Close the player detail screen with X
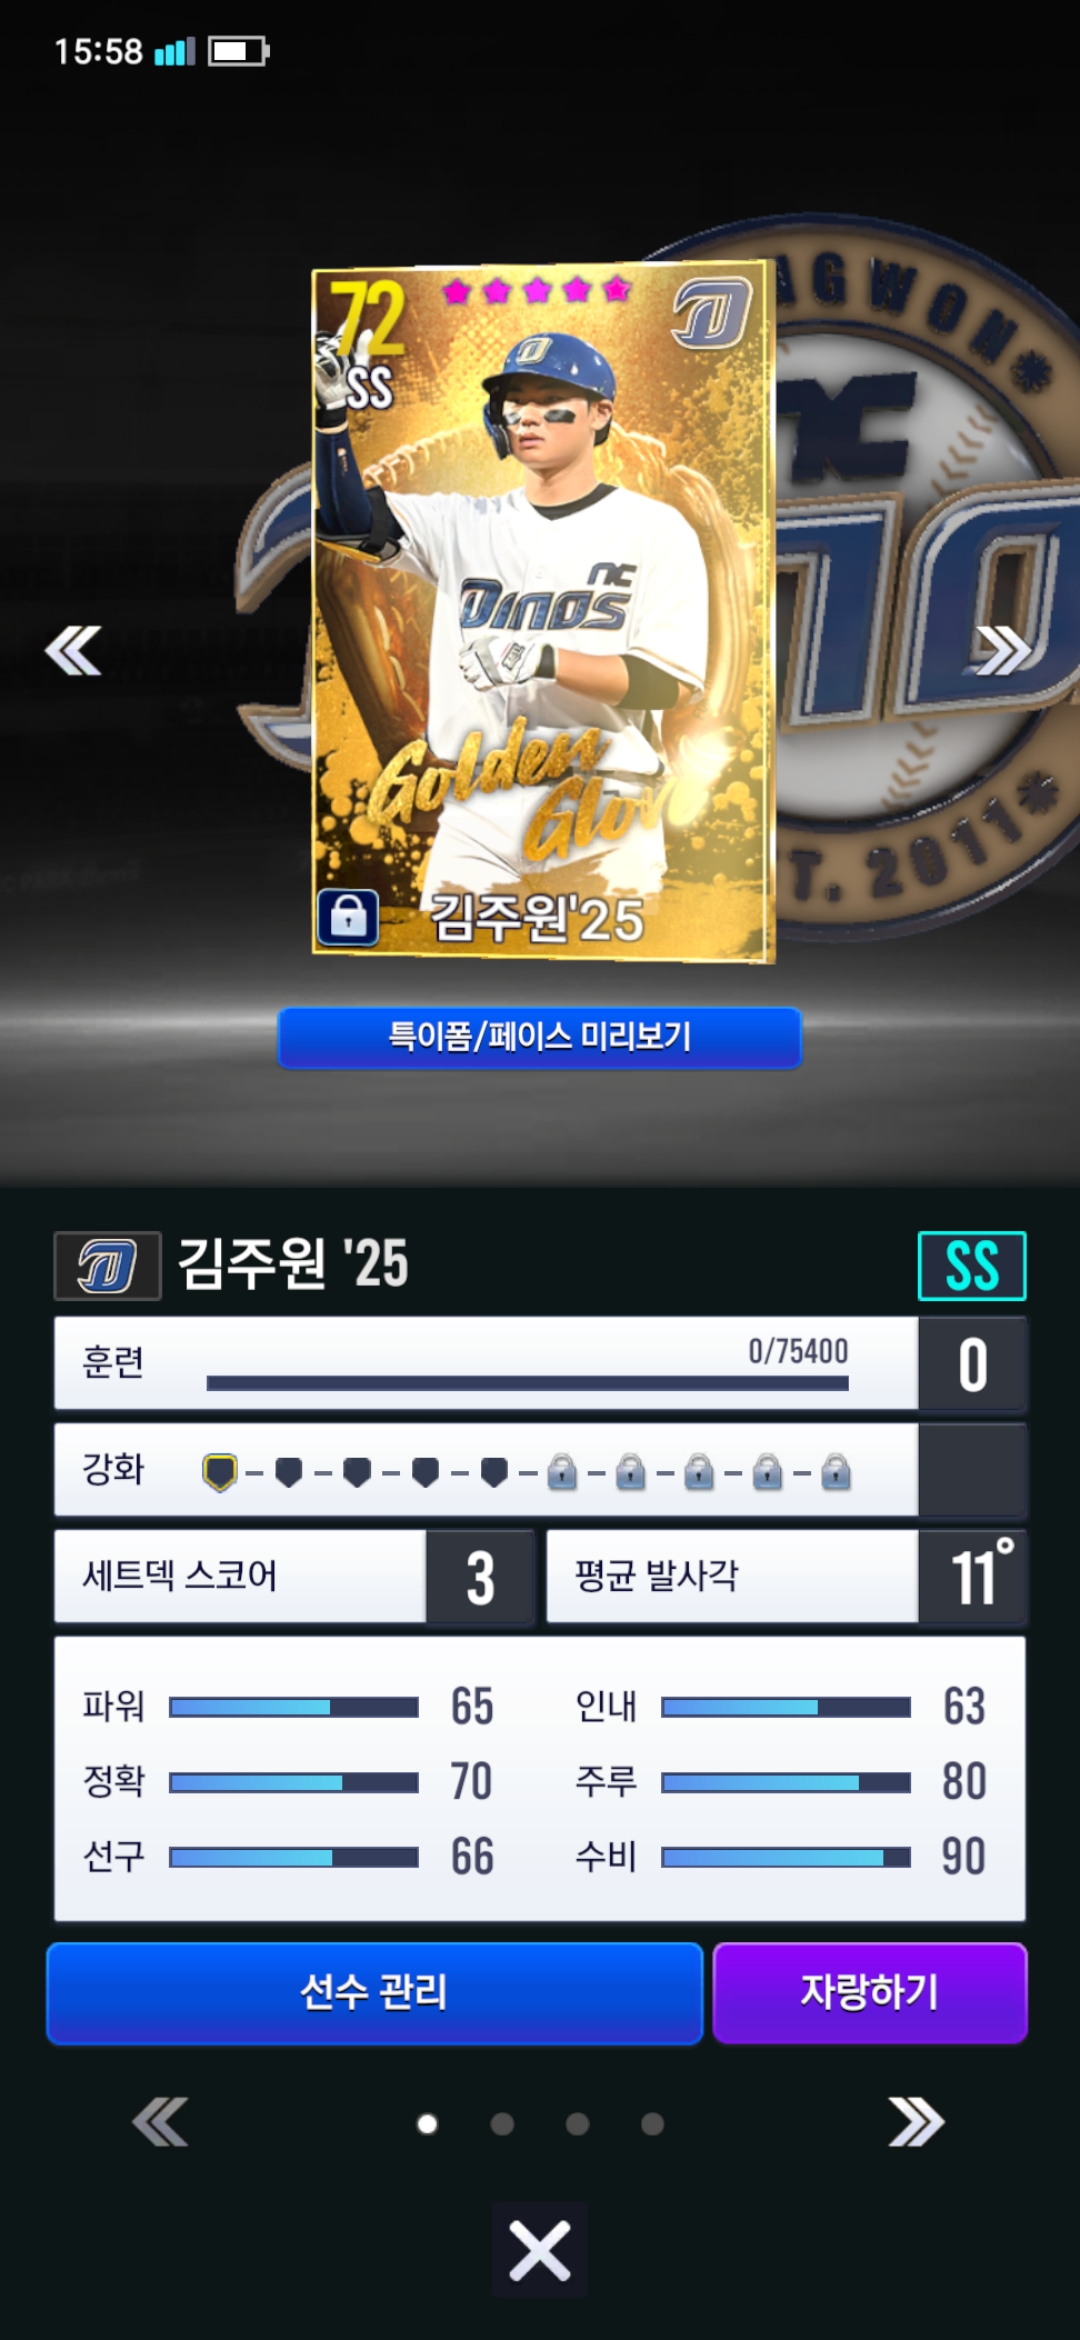This screenshot has height=2340, width=1080. [x=539, y=2250]
